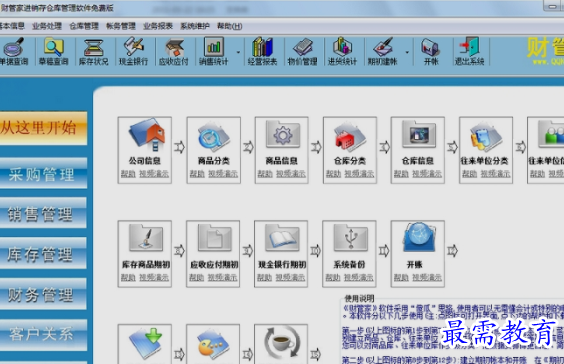Open 期初建帐 toolbar icon
Viewport: 564px width, 364px height.
point(382,52)
